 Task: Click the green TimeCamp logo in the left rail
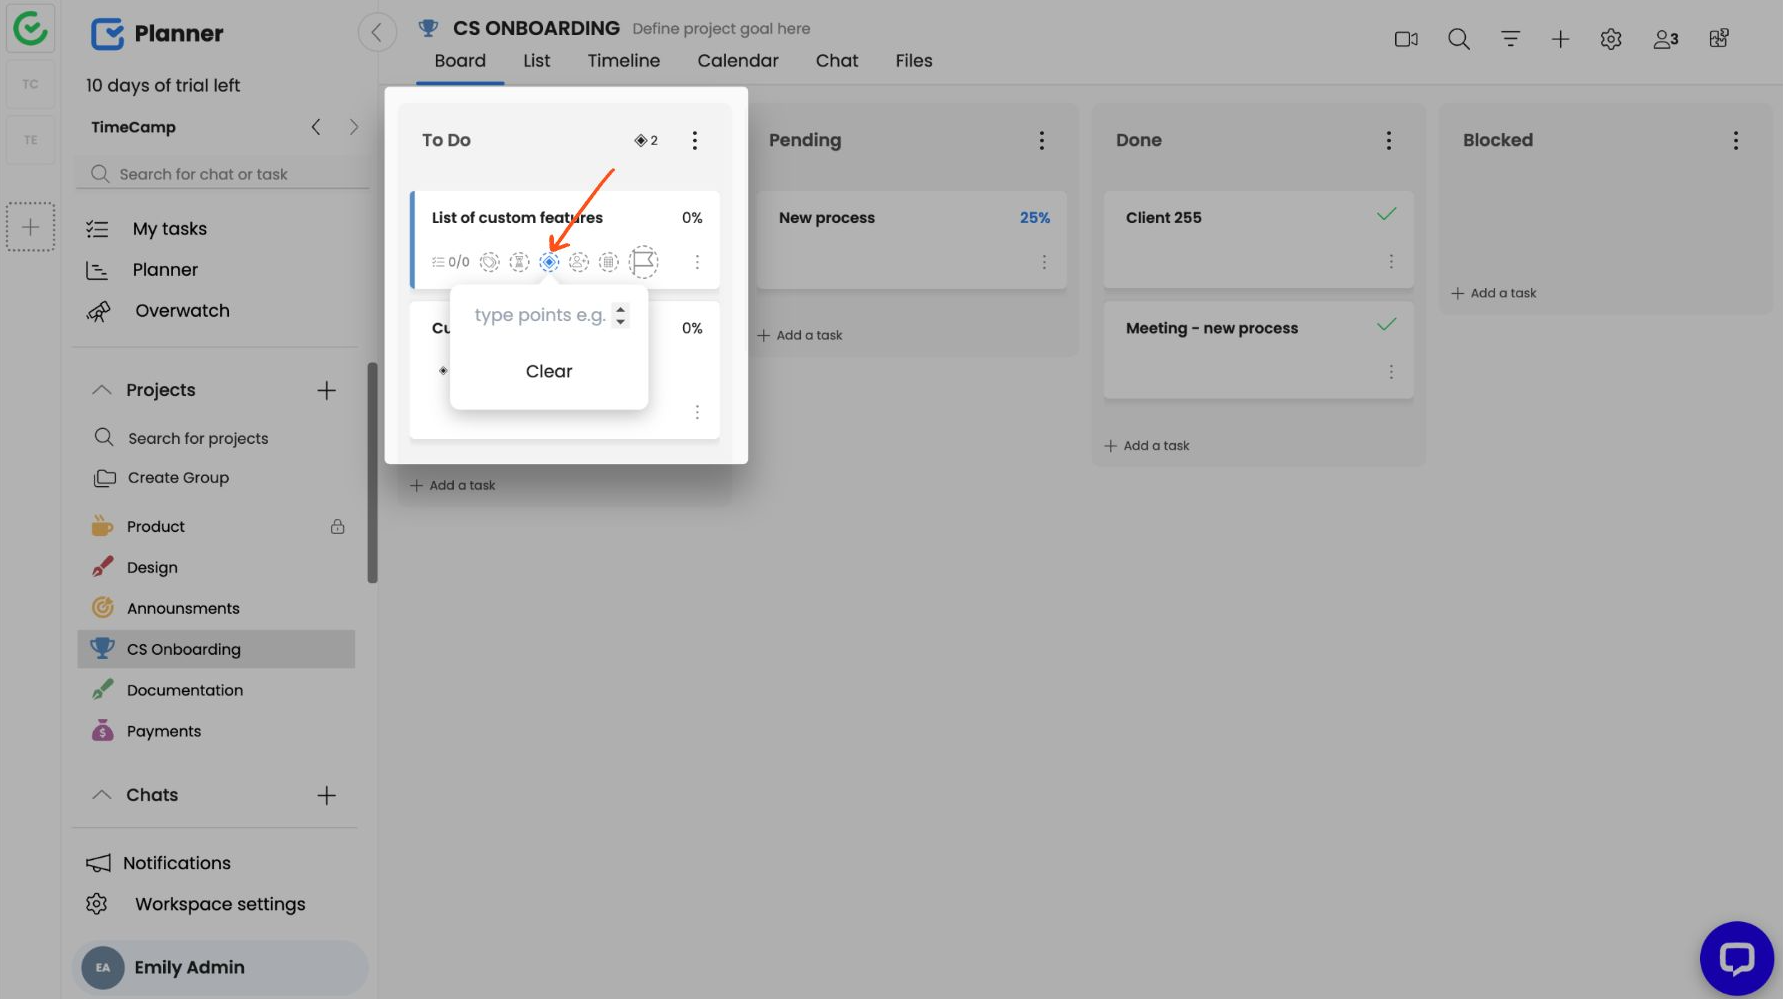click(x=30, y=29)
